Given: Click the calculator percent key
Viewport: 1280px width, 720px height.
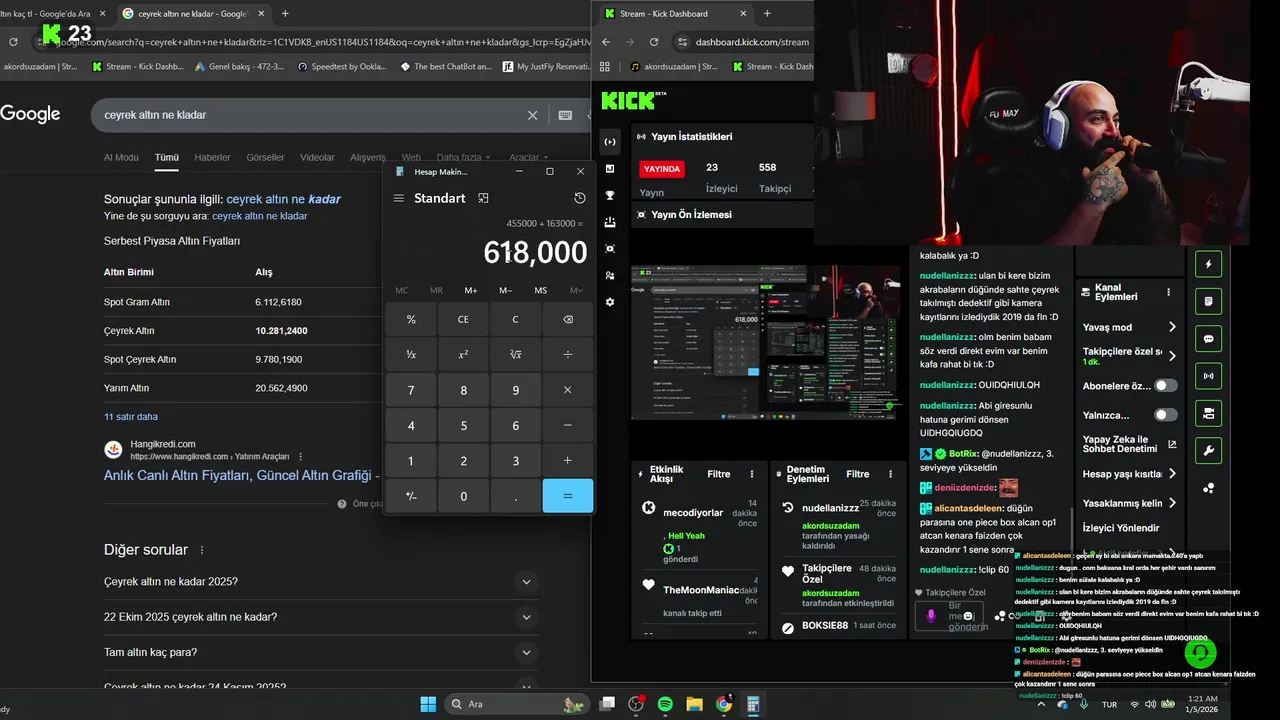Looking at the screenshot, I should (x=411, y=319).
